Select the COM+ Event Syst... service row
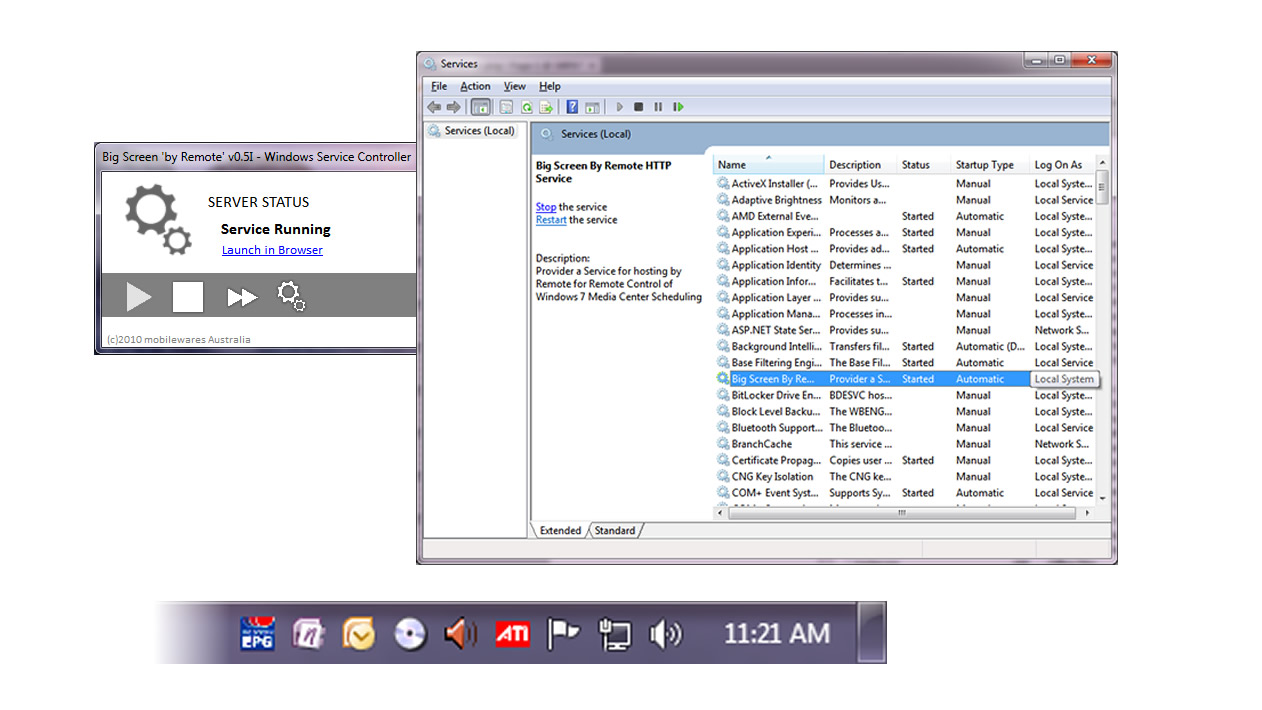 click(x=905, y=493)
